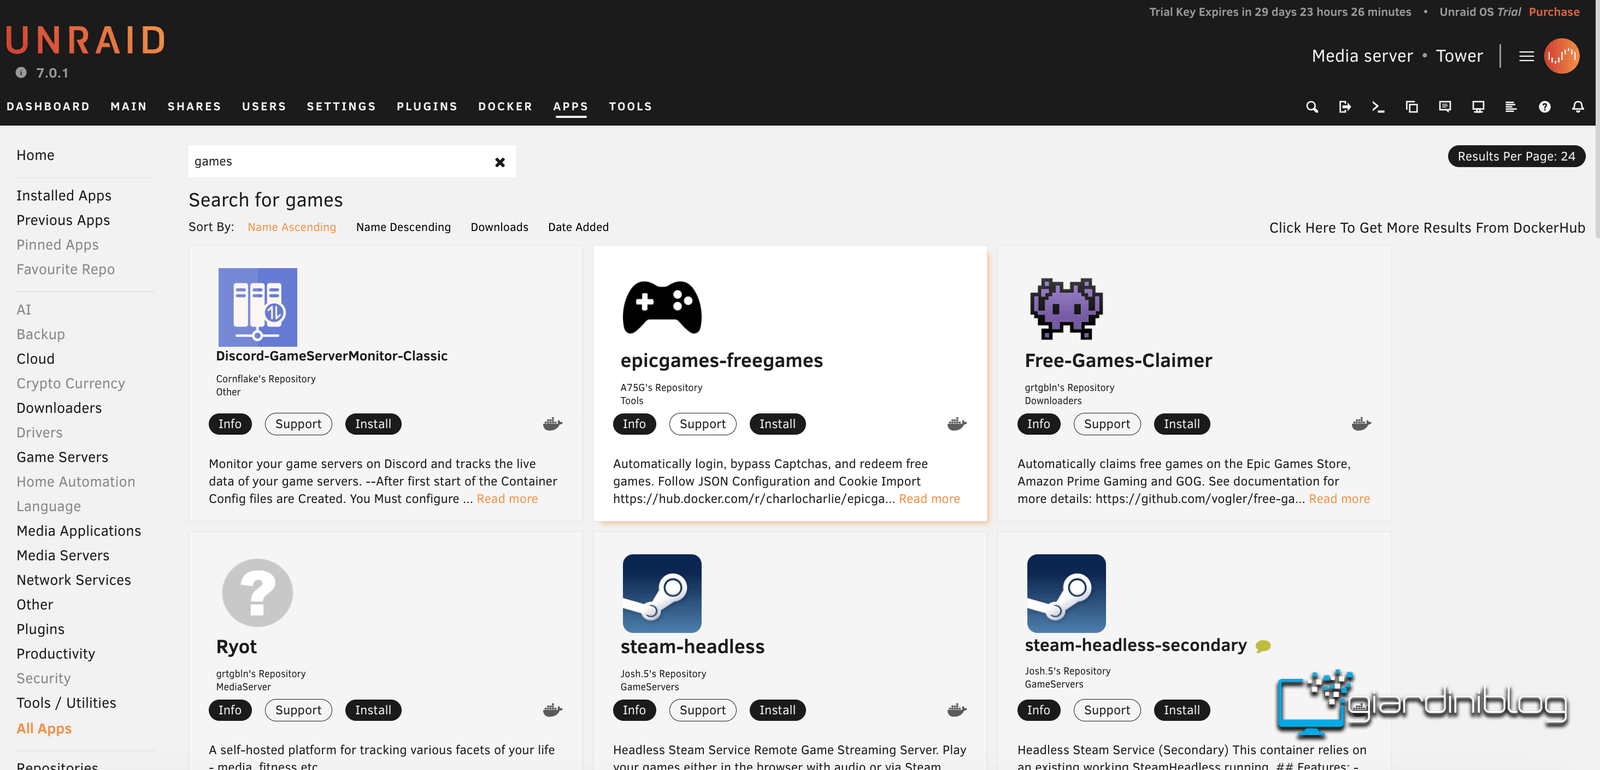Select Media Servers category
This screenshot has width=1600, height=770.
(x=63, y=555)
